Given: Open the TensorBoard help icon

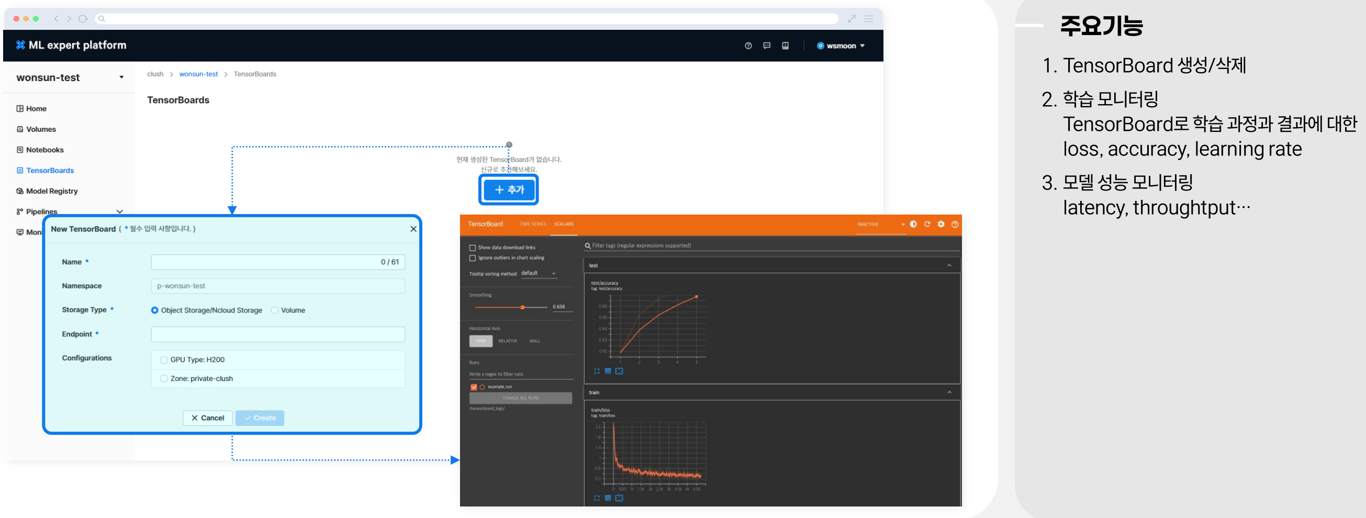Looking at the screenshot, I should (x=955, y=224).
